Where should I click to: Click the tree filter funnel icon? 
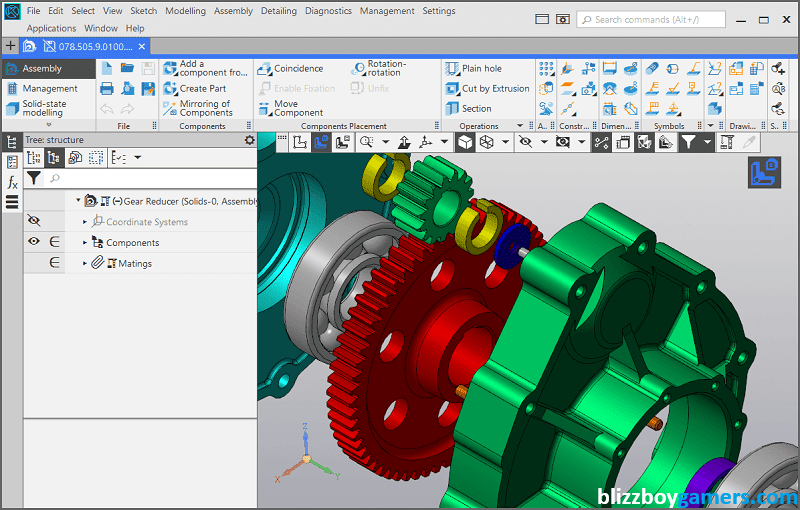coord(34,178)
